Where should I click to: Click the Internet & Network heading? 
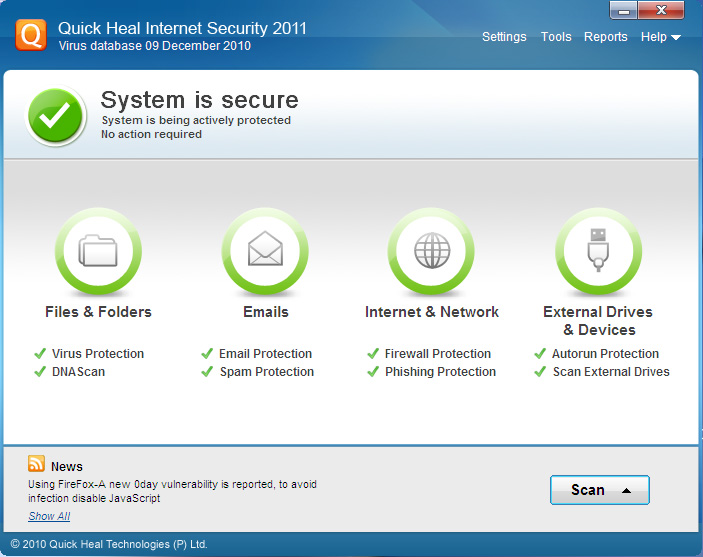coord(432,312)
